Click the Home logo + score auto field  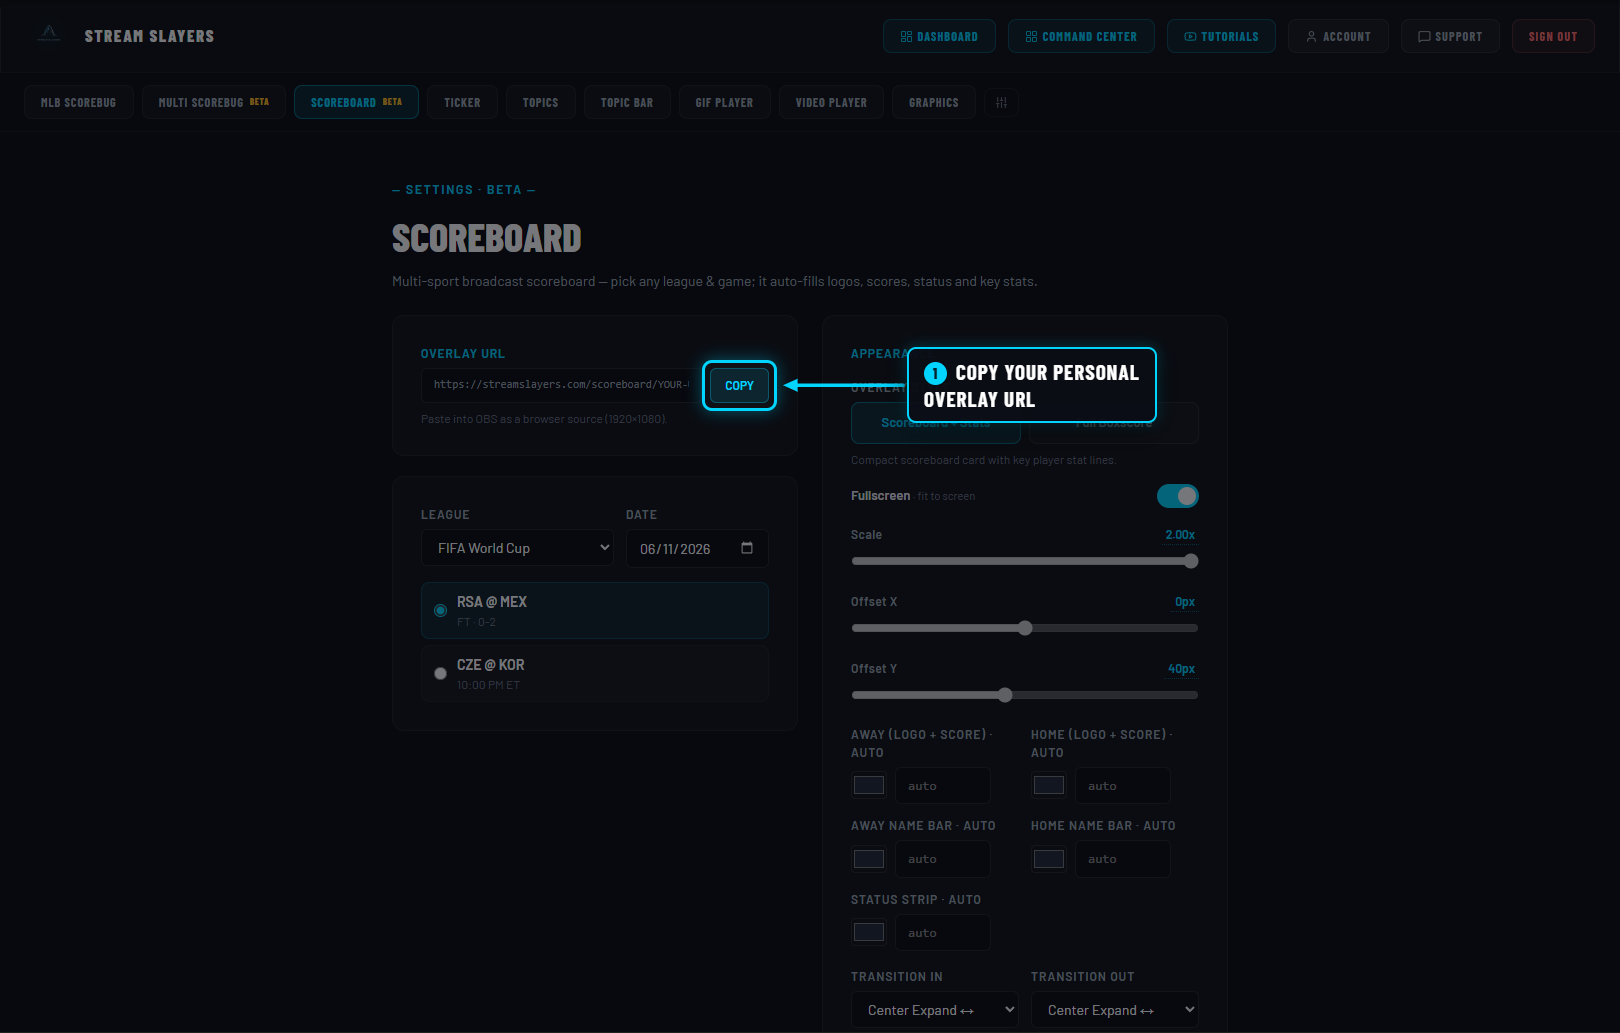1123,786
